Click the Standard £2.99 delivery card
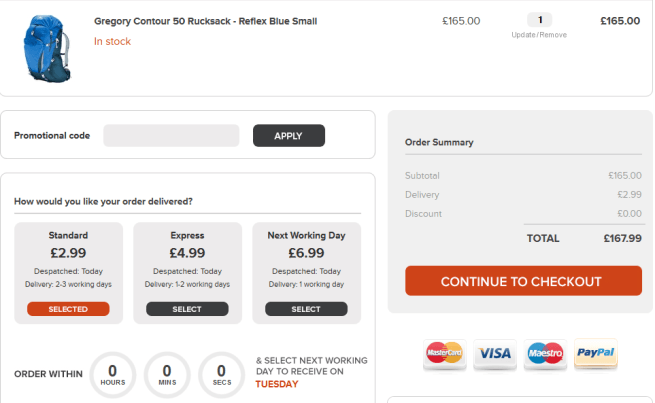Image resolution: width=655 pixels, height=403 pixels. [69, 273]
